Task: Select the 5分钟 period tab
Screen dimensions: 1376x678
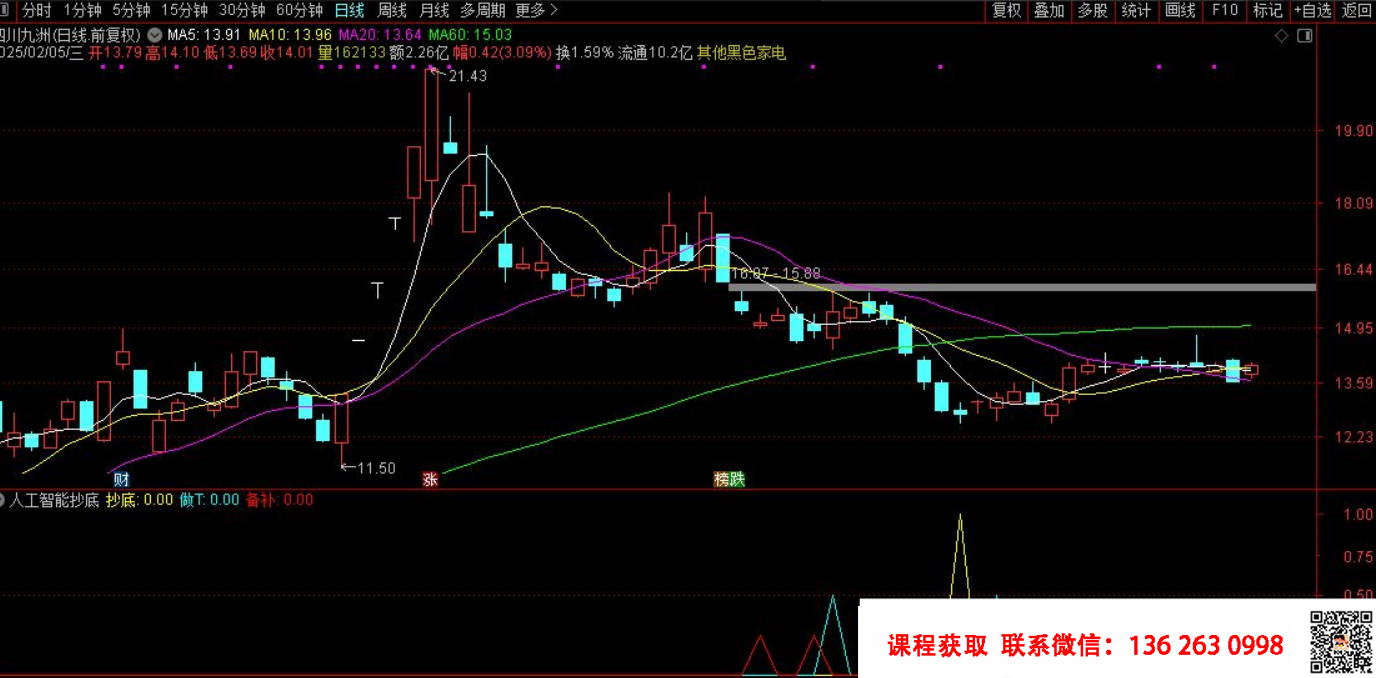Action: 131,10
